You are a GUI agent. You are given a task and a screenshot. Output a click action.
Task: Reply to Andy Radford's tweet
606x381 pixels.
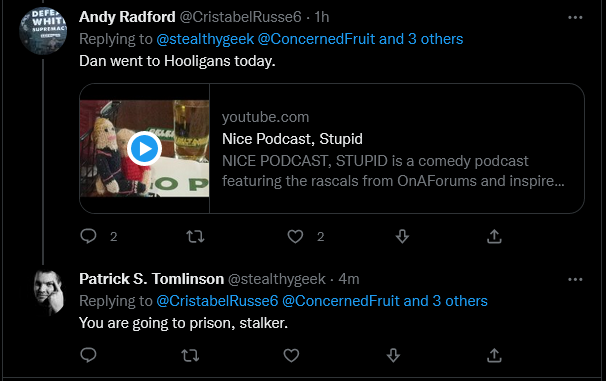point(89,236)
